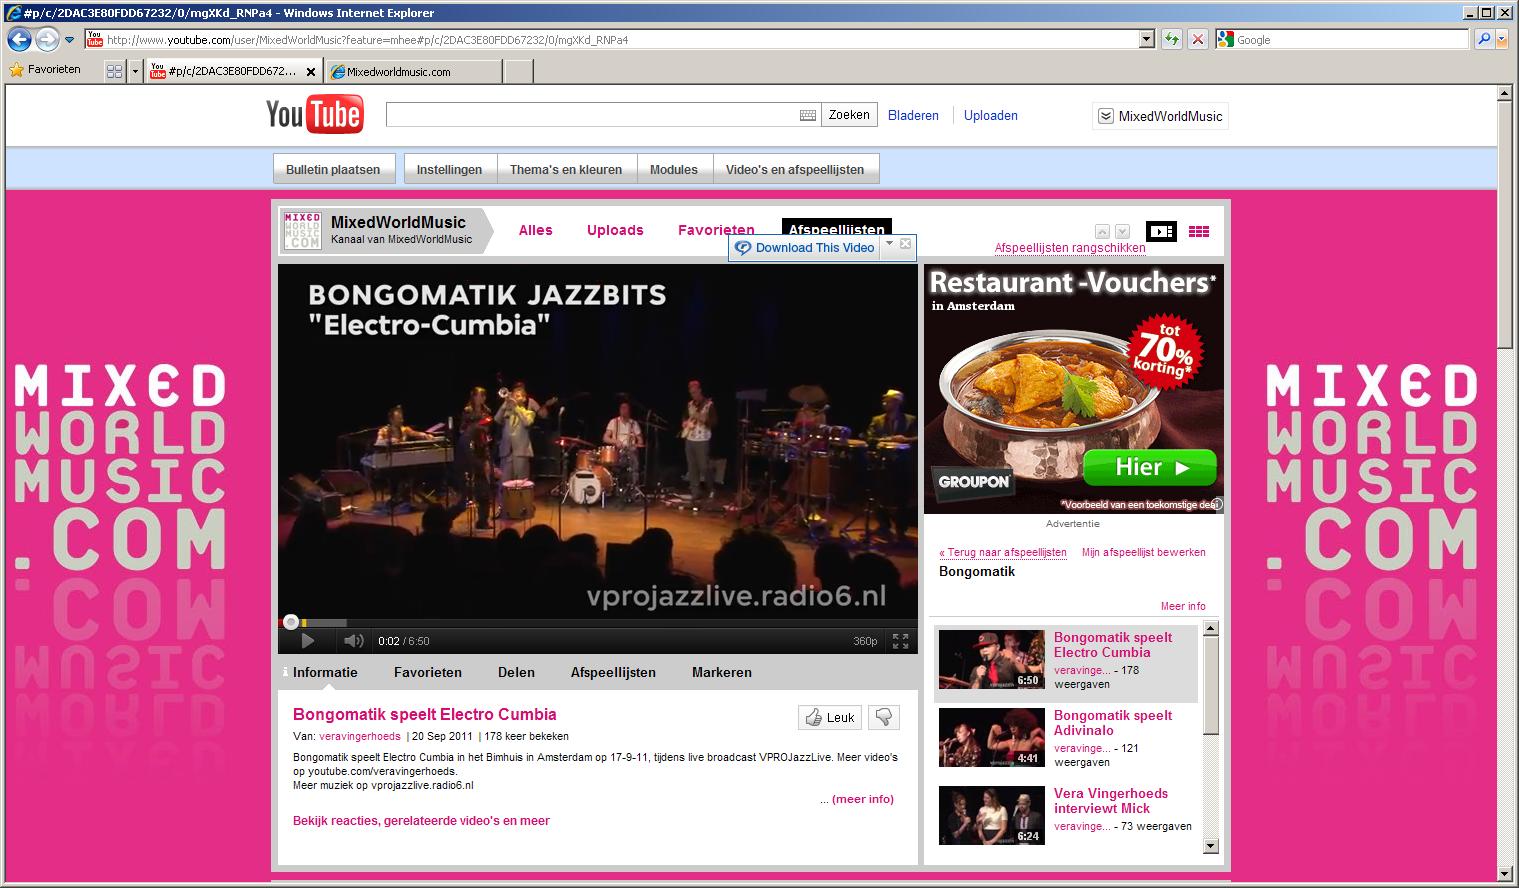Viewport: 1519px width, 888px height.
Task: Switch to player view layout icon
Action: pos(1161,231)
